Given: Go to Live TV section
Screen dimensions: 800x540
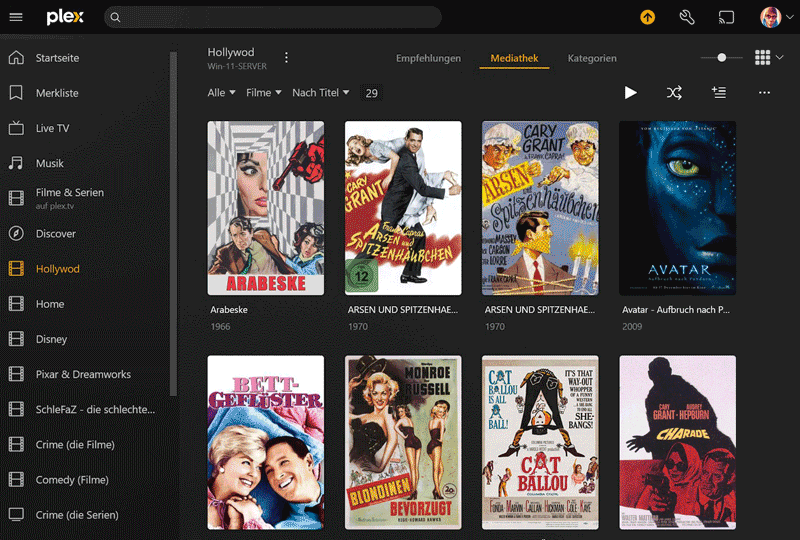Looking at the screenshot, I should tap(52, 128).
